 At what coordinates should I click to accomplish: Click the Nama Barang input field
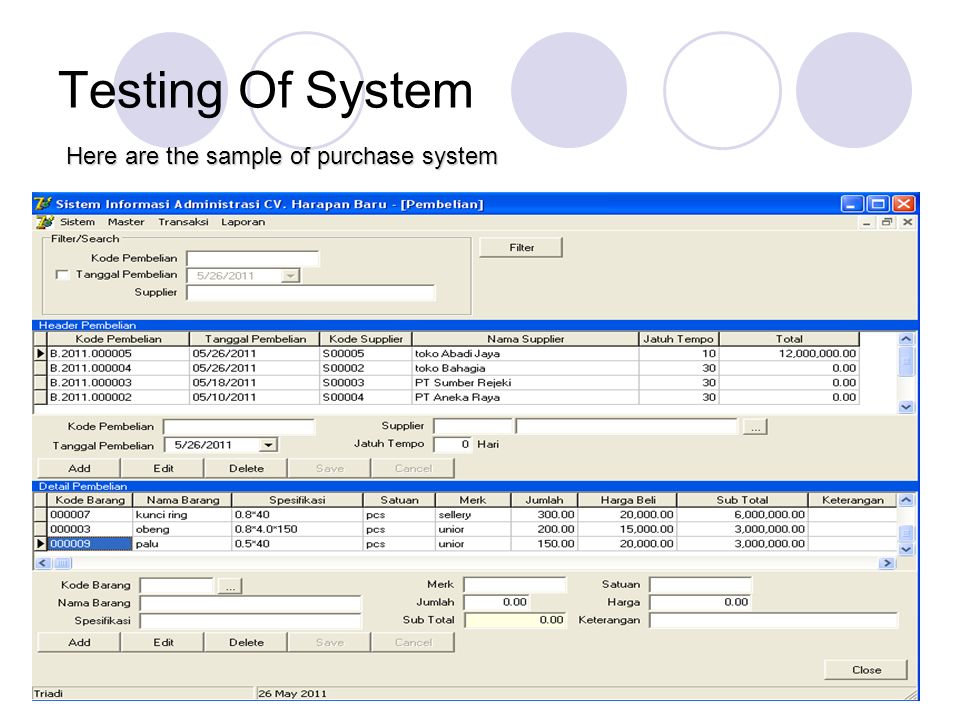click(250, 604)
